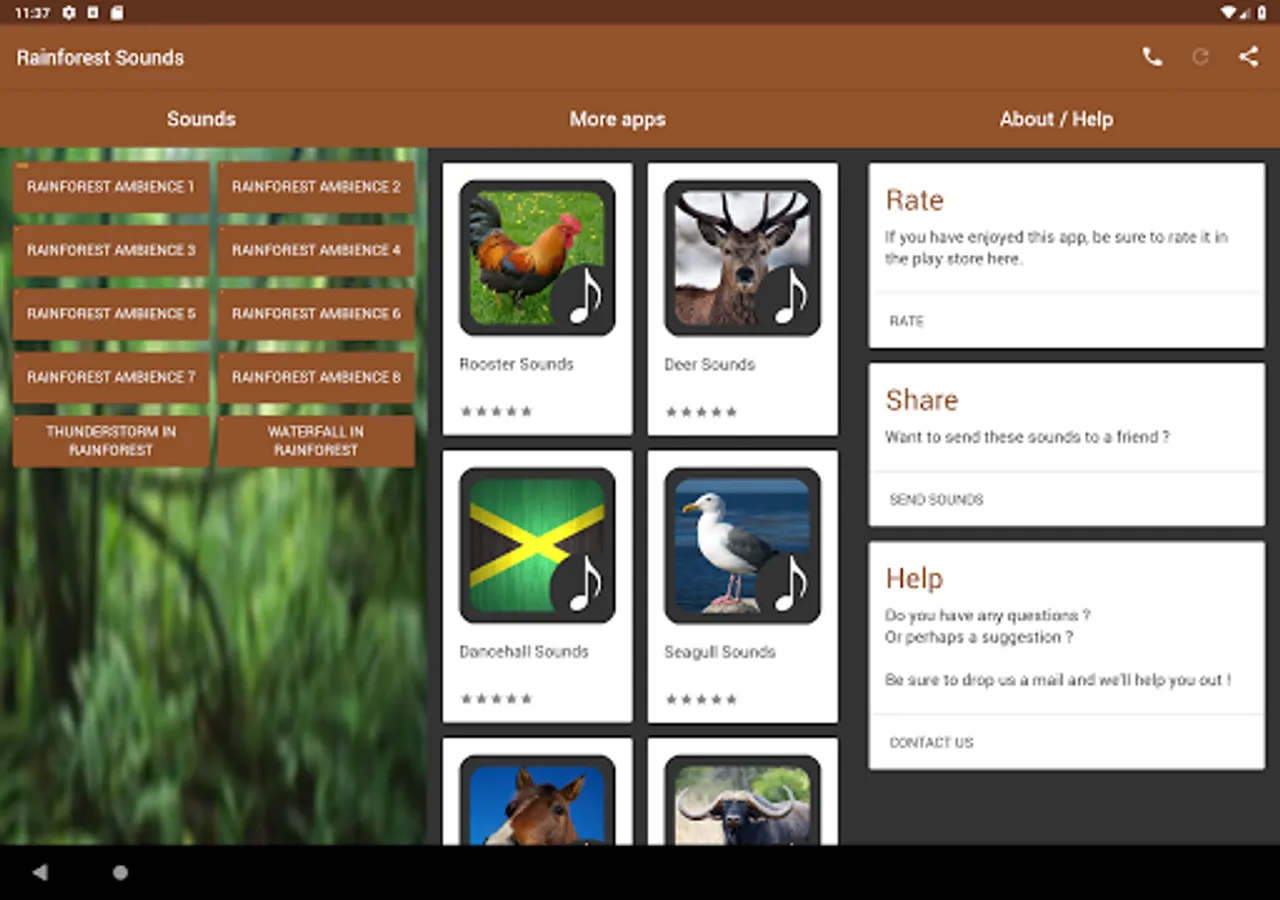Switch to the About / Help tab
Viewport: 1280px width, 900px height.
point(1056,119)
